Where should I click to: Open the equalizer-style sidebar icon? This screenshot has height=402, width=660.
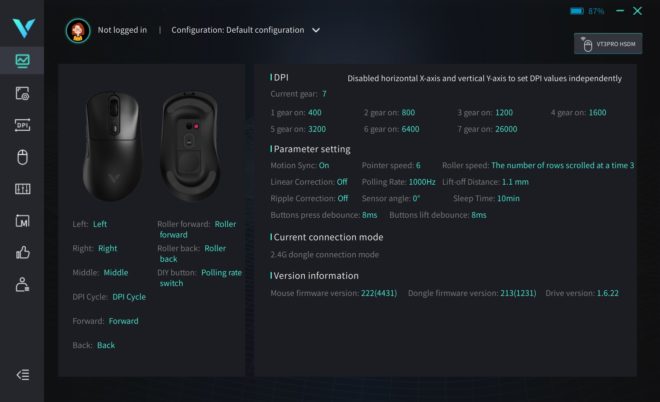22,189
